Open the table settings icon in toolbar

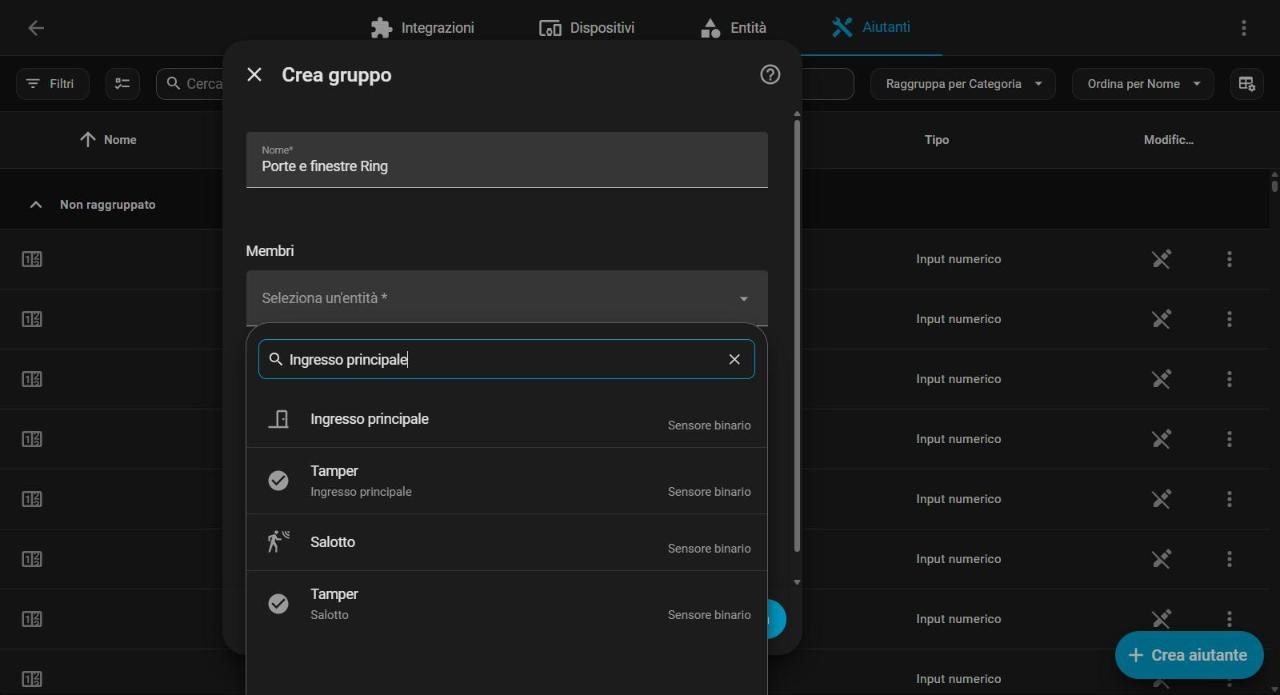pyautogui.click(x=1246, y=84)
